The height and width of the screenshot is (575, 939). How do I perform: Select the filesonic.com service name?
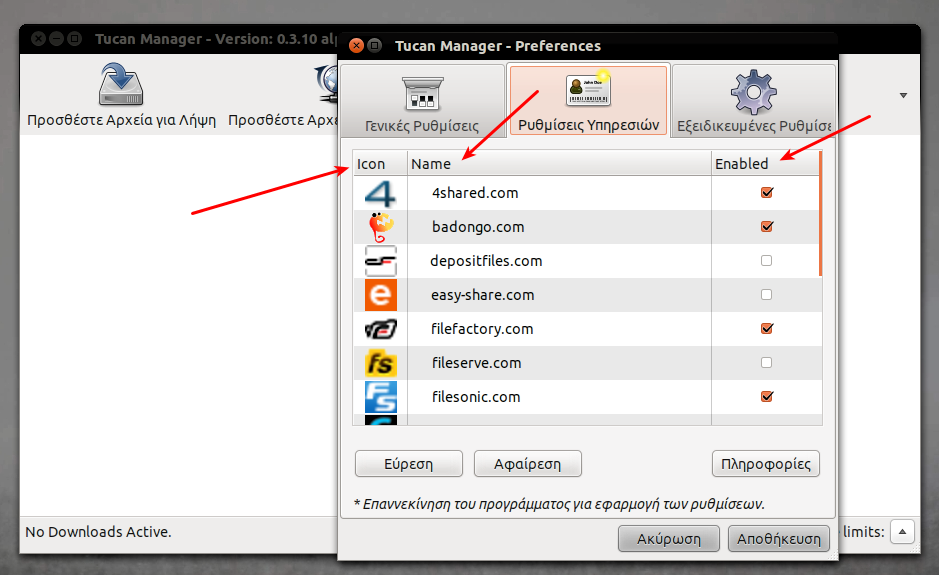[x=475, y=397]
